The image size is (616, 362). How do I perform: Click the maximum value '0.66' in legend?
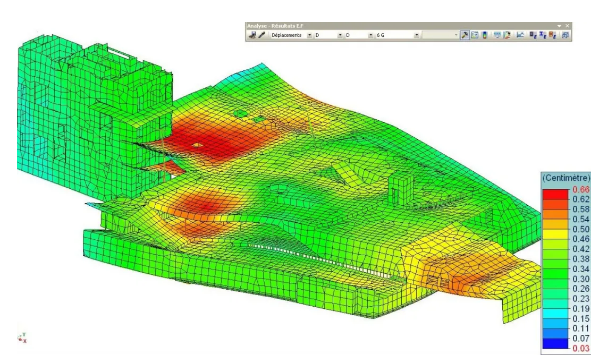[x=581, y=189]
